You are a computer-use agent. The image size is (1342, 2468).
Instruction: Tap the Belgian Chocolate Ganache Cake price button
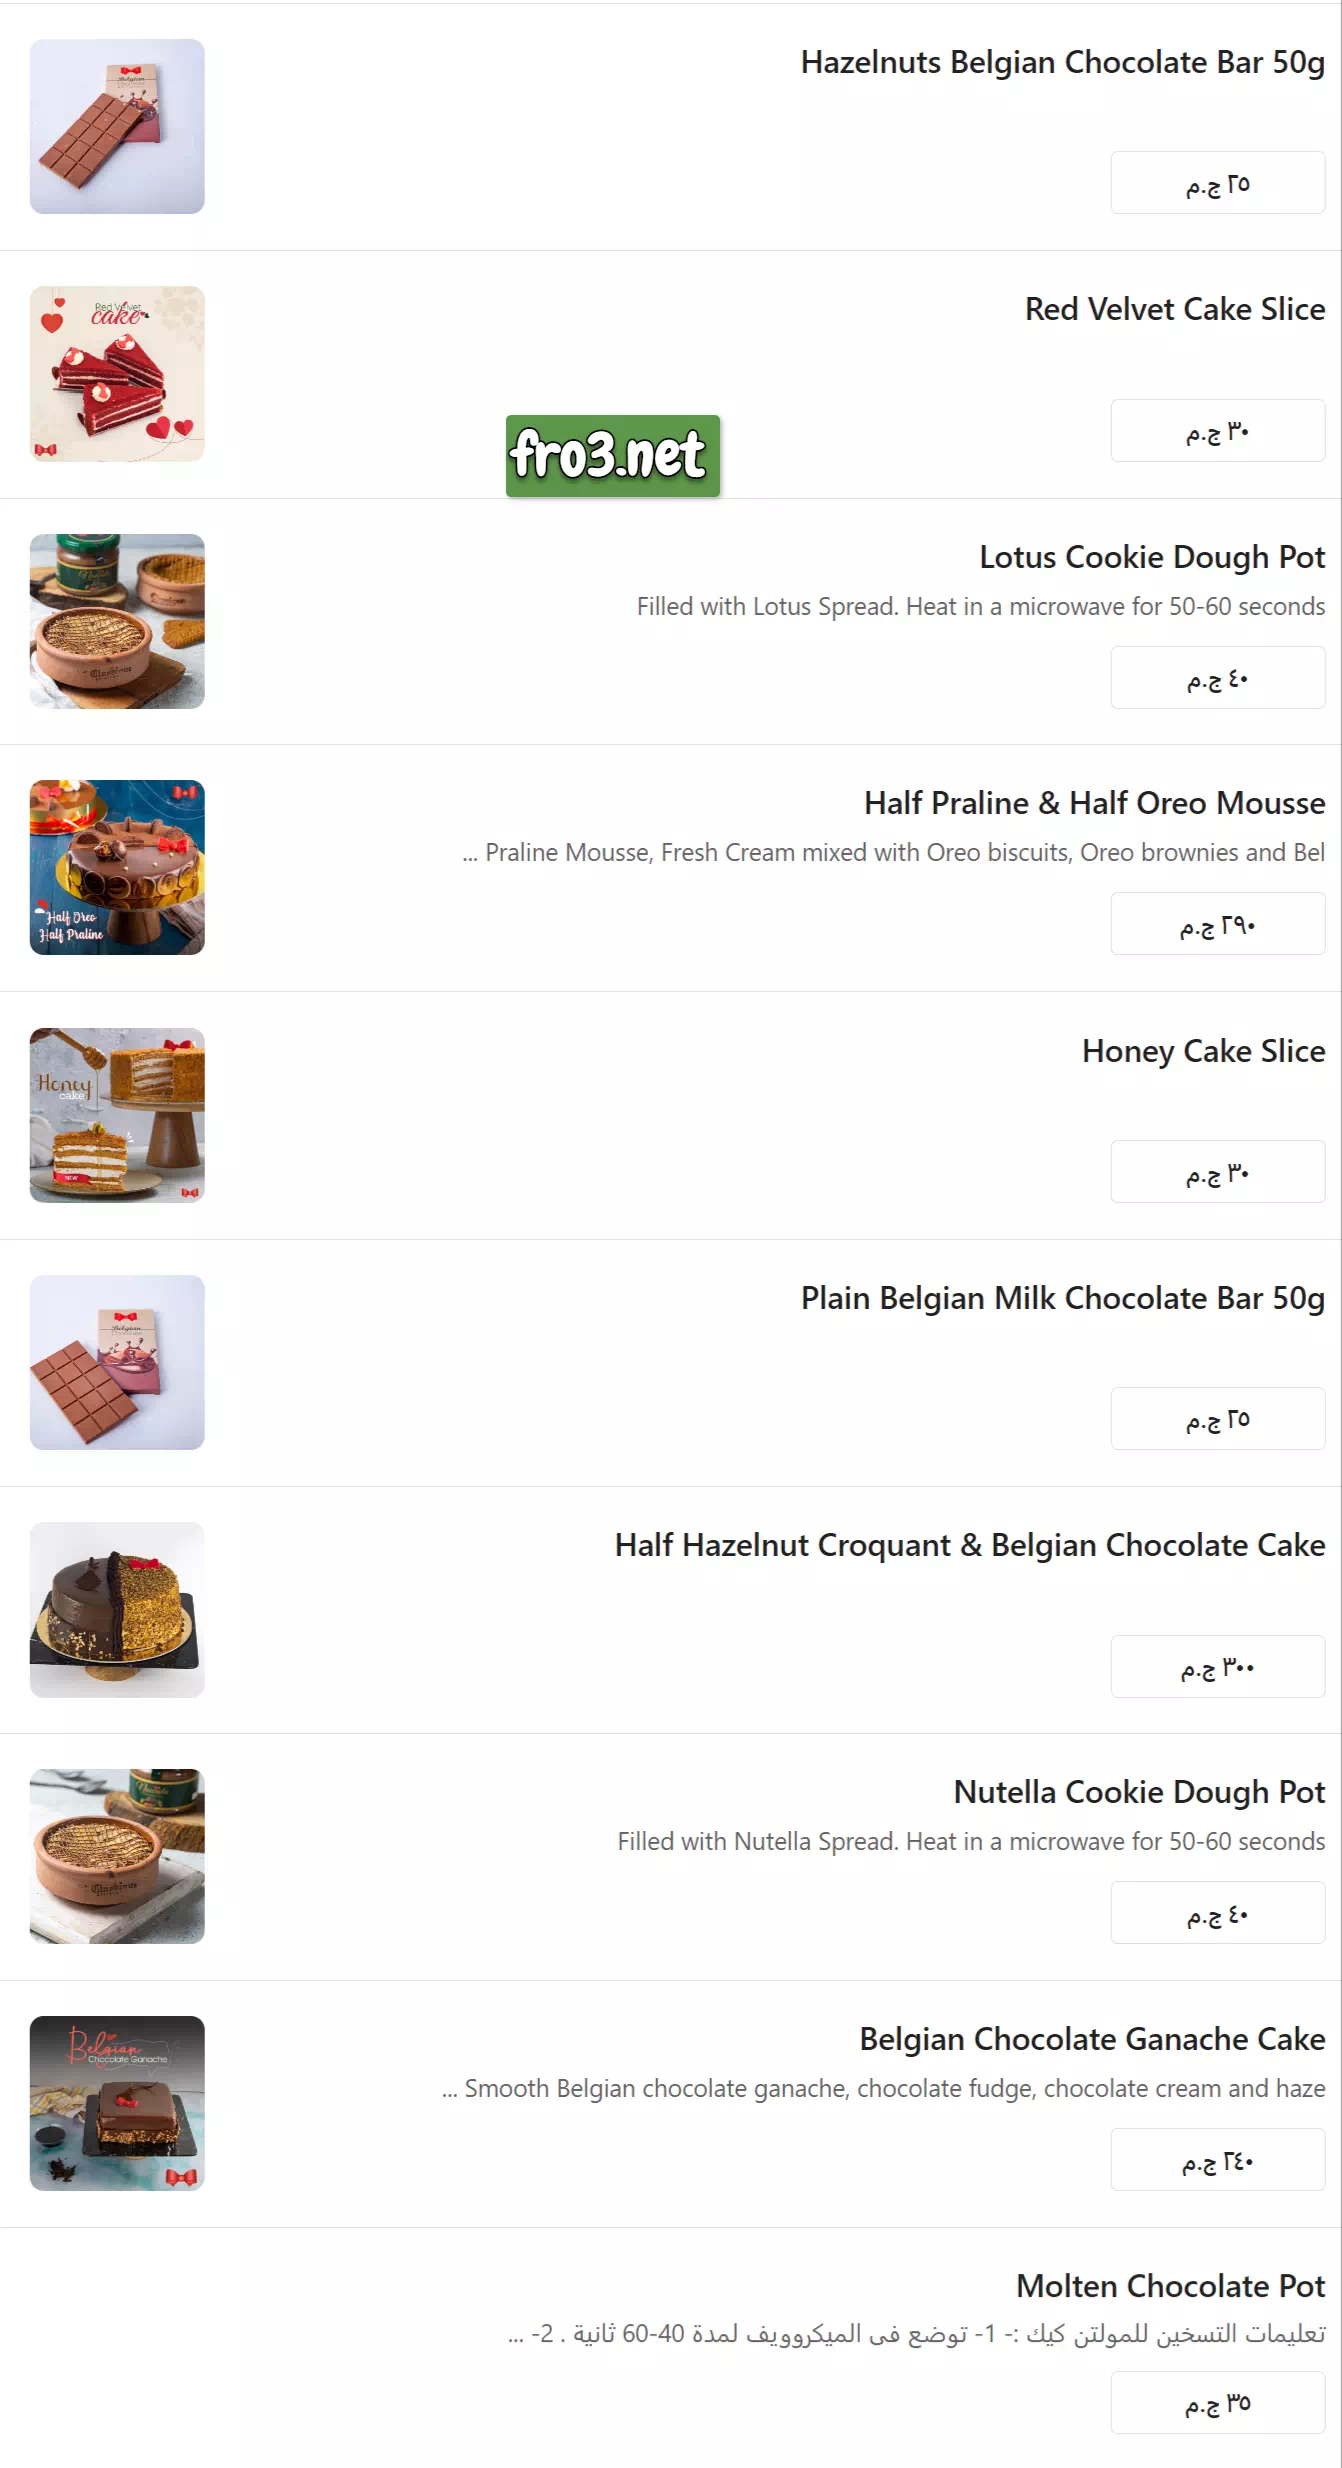1217,2160
